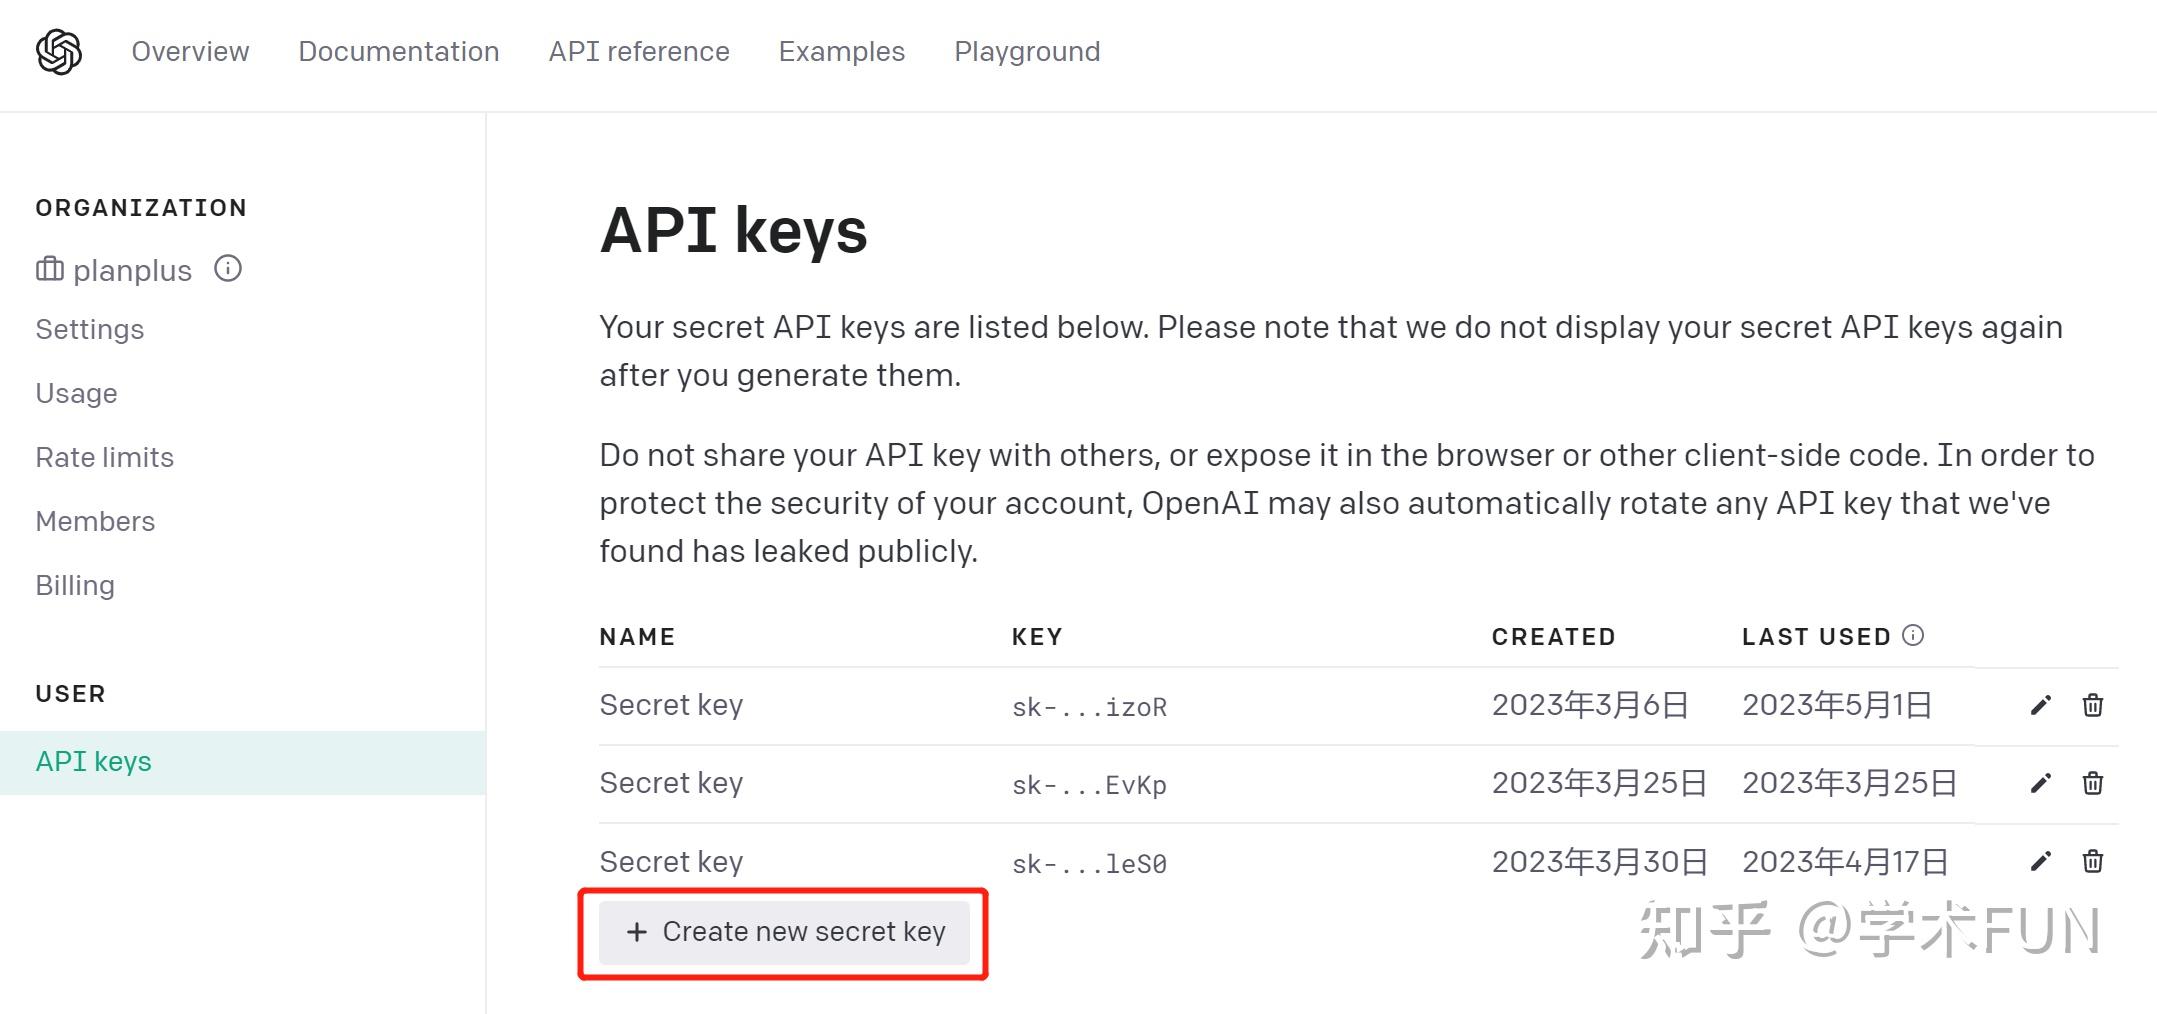Click the info icon next to Last Used

pos(1913,635)
